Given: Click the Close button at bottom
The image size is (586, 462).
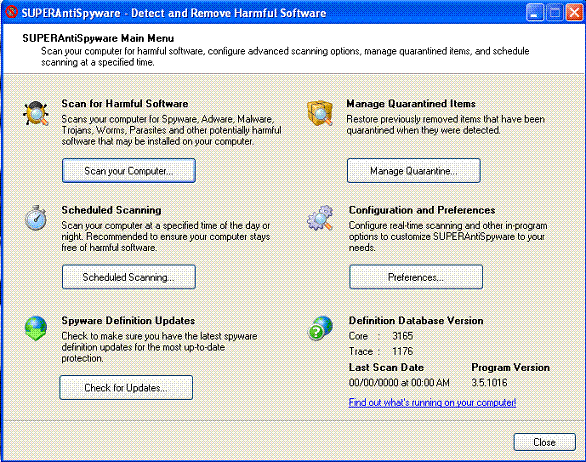Looking at the screenshot, I should pos(545,442).
